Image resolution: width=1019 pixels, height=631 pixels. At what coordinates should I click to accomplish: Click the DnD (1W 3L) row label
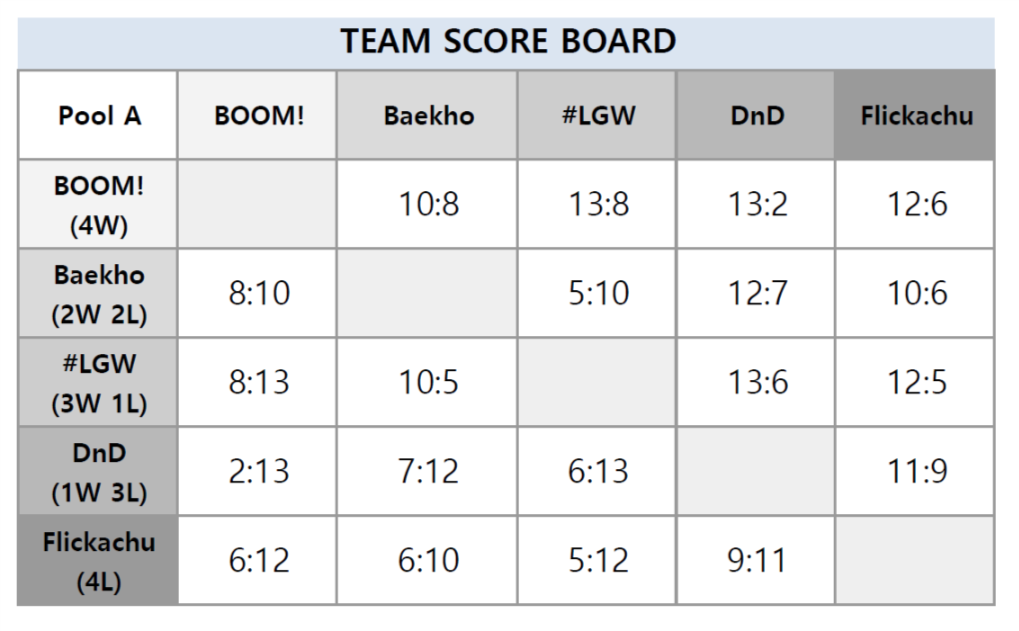pyautogui.click(x=98, y=471)
